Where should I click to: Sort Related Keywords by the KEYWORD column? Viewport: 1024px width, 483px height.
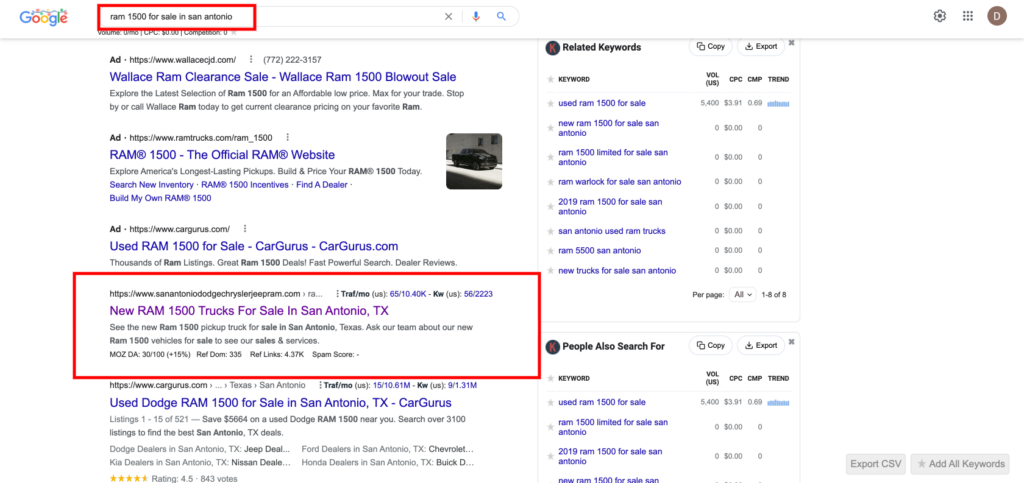coord(574,80)
